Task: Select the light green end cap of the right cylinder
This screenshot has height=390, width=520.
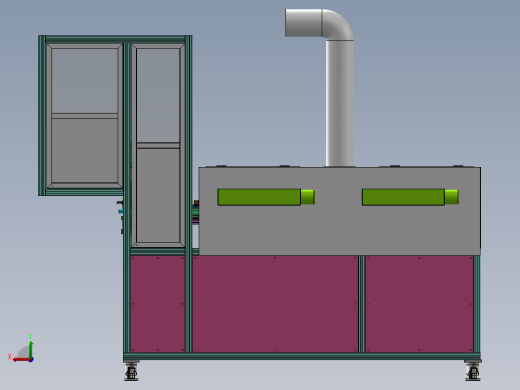Action: click(452, 197)
